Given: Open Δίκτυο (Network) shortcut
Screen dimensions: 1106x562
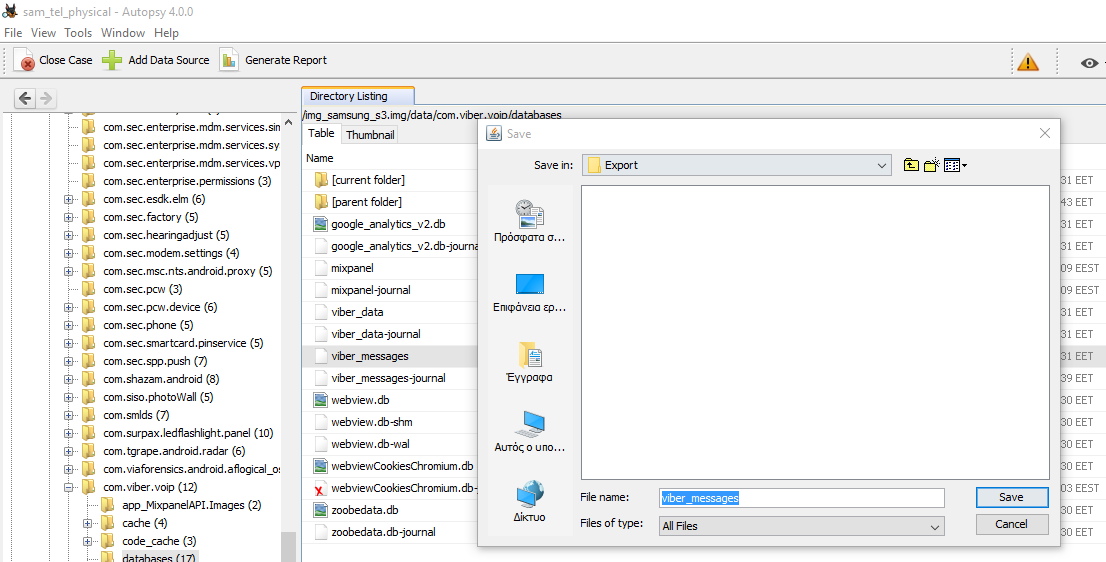Looking at the screenshot, I should pyautogui.click(x=530, y=501).
